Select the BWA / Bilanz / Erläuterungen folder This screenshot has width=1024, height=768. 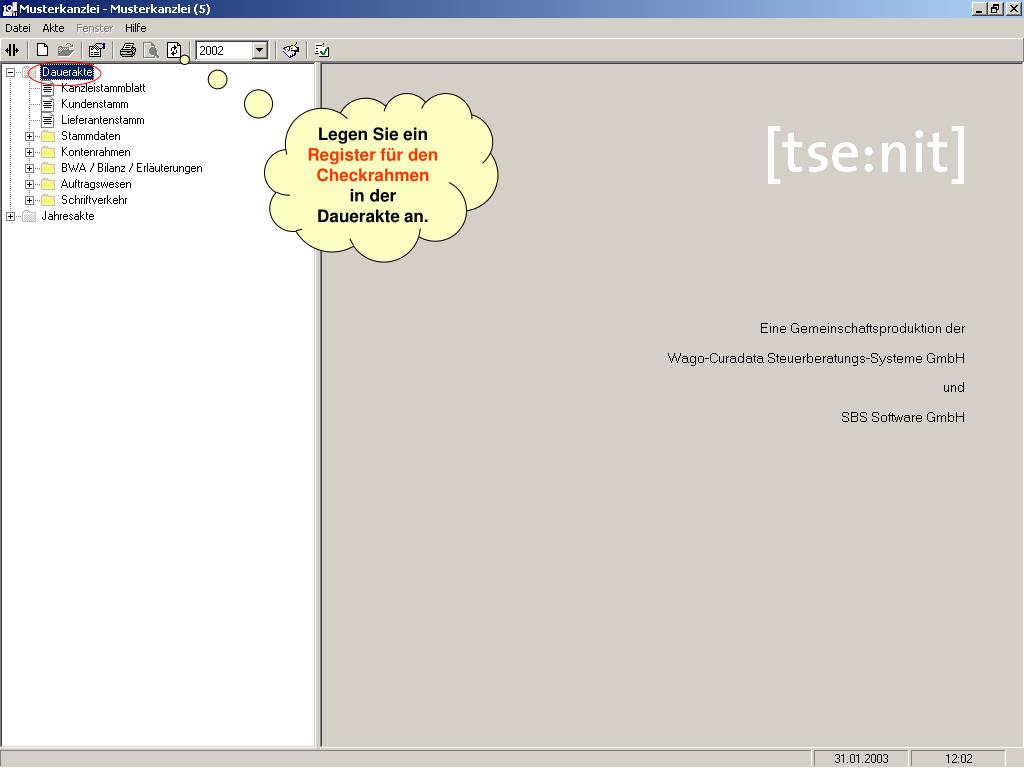131,168
